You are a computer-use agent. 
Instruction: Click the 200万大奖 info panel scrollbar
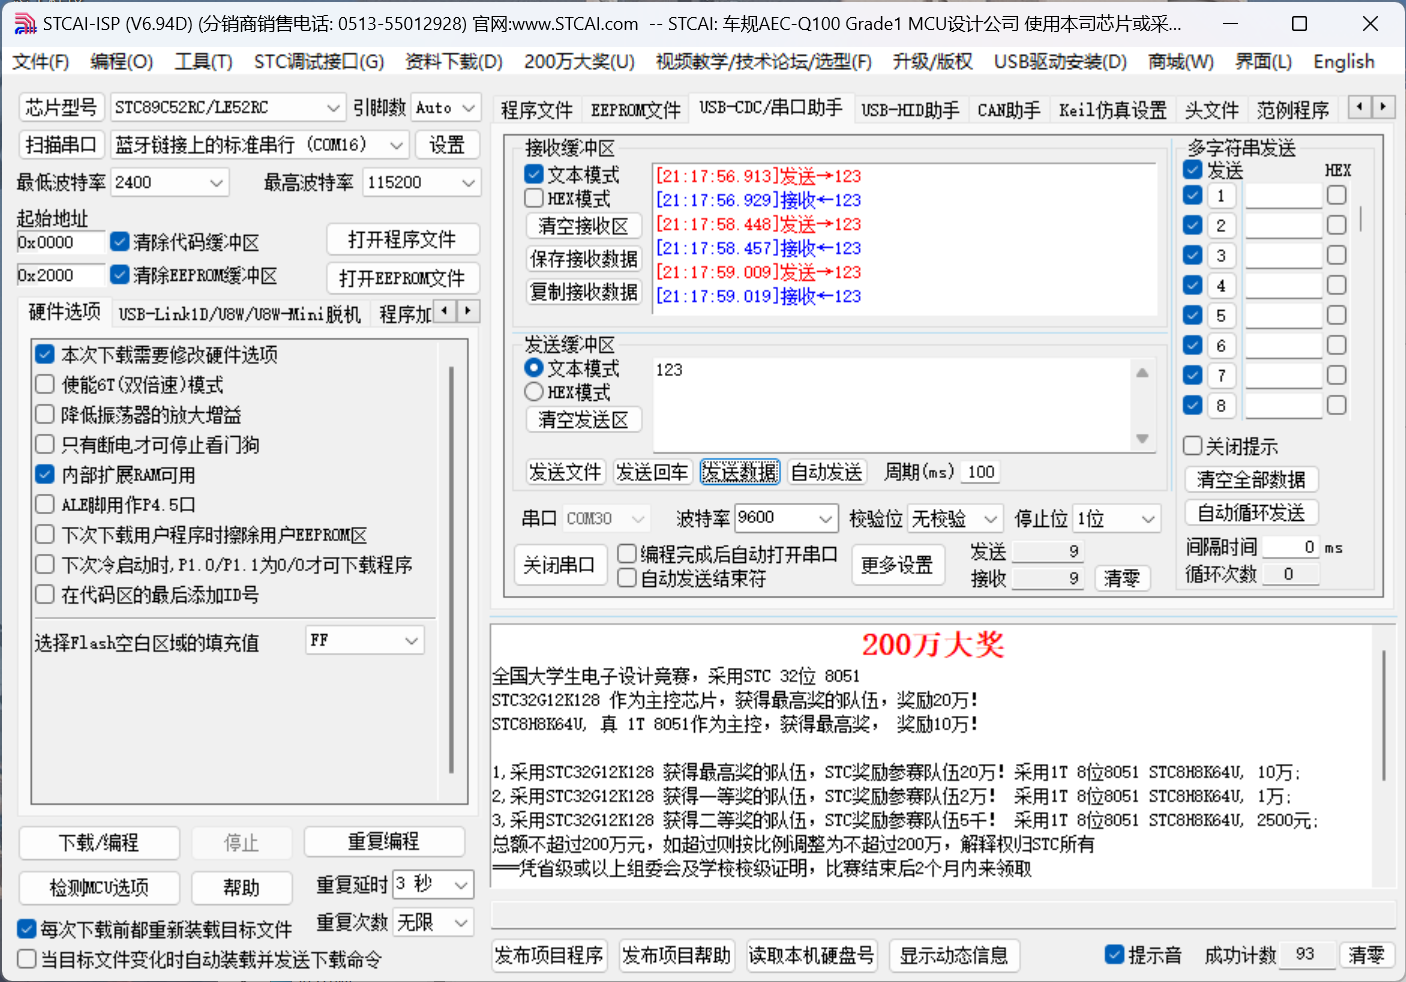pos(1384,714)
